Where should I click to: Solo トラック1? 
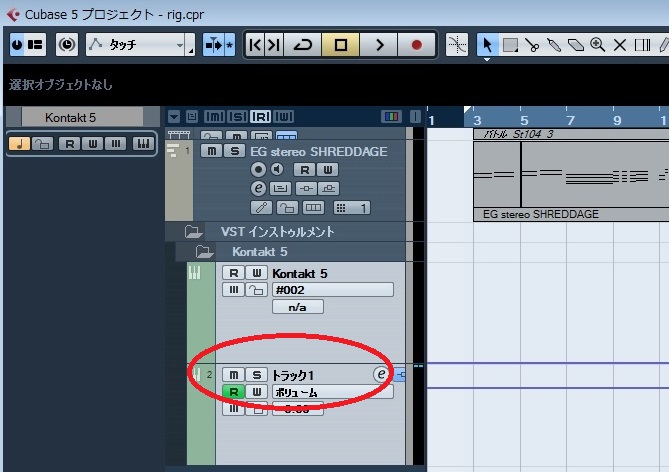point(256,375)
